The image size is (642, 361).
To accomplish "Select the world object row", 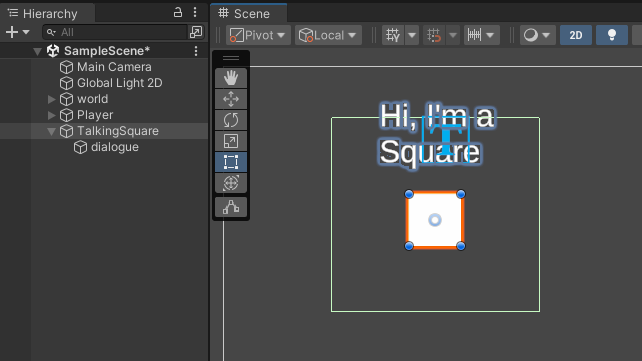I will pos(104,99).
